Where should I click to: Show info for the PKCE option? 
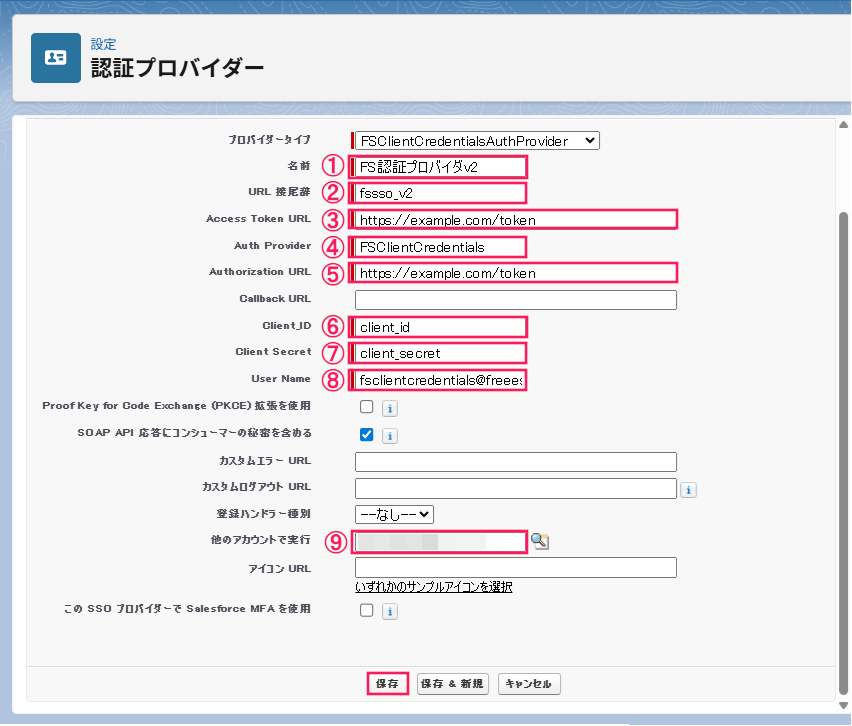[x=390, y=408]
